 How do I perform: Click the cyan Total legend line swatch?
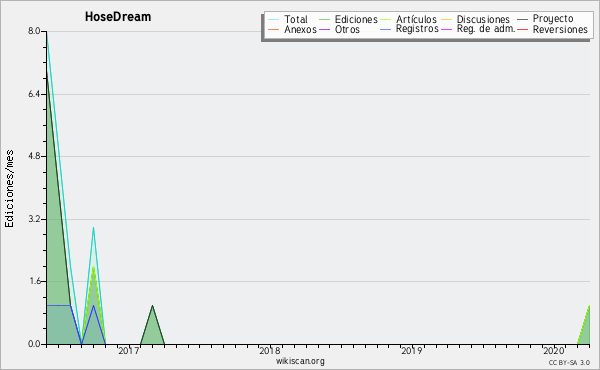274,20
